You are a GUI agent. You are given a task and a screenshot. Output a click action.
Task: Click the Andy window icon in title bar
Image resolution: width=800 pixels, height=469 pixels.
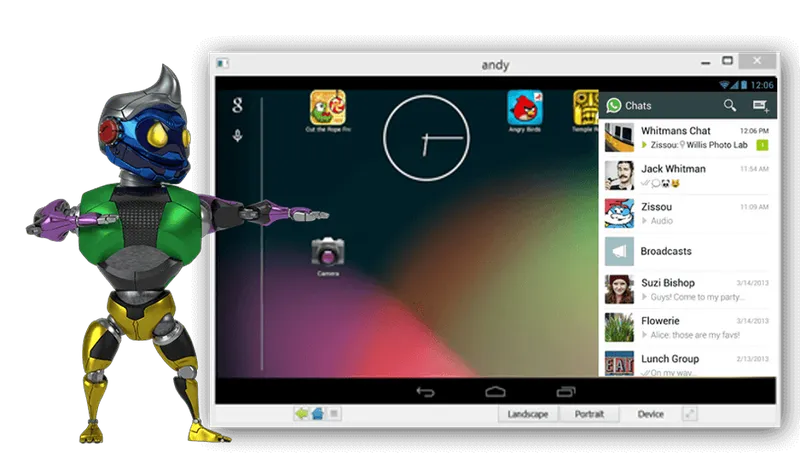pos(222,63)
